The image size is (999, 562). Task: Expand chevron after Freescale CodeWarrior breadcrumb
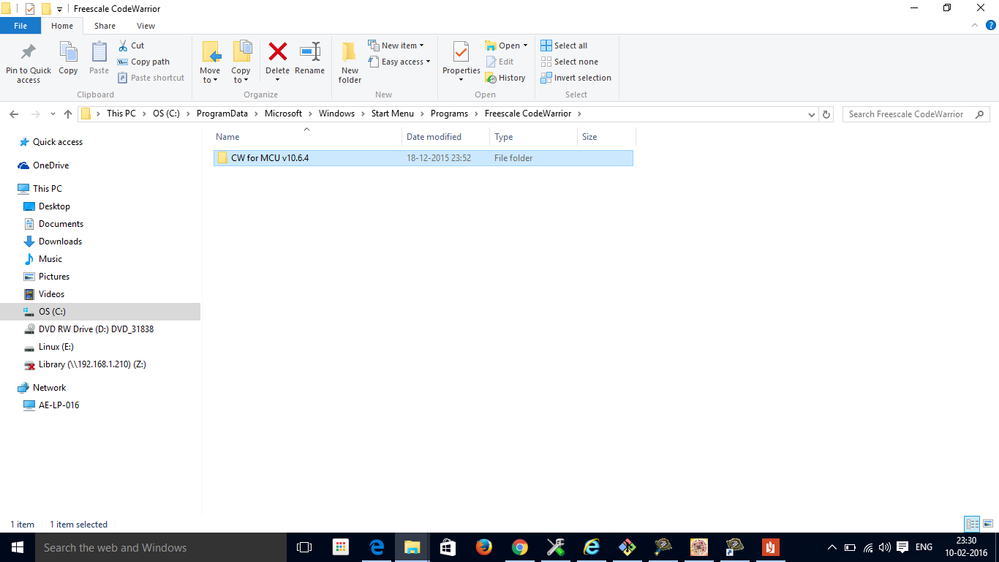tap(579, 114)
